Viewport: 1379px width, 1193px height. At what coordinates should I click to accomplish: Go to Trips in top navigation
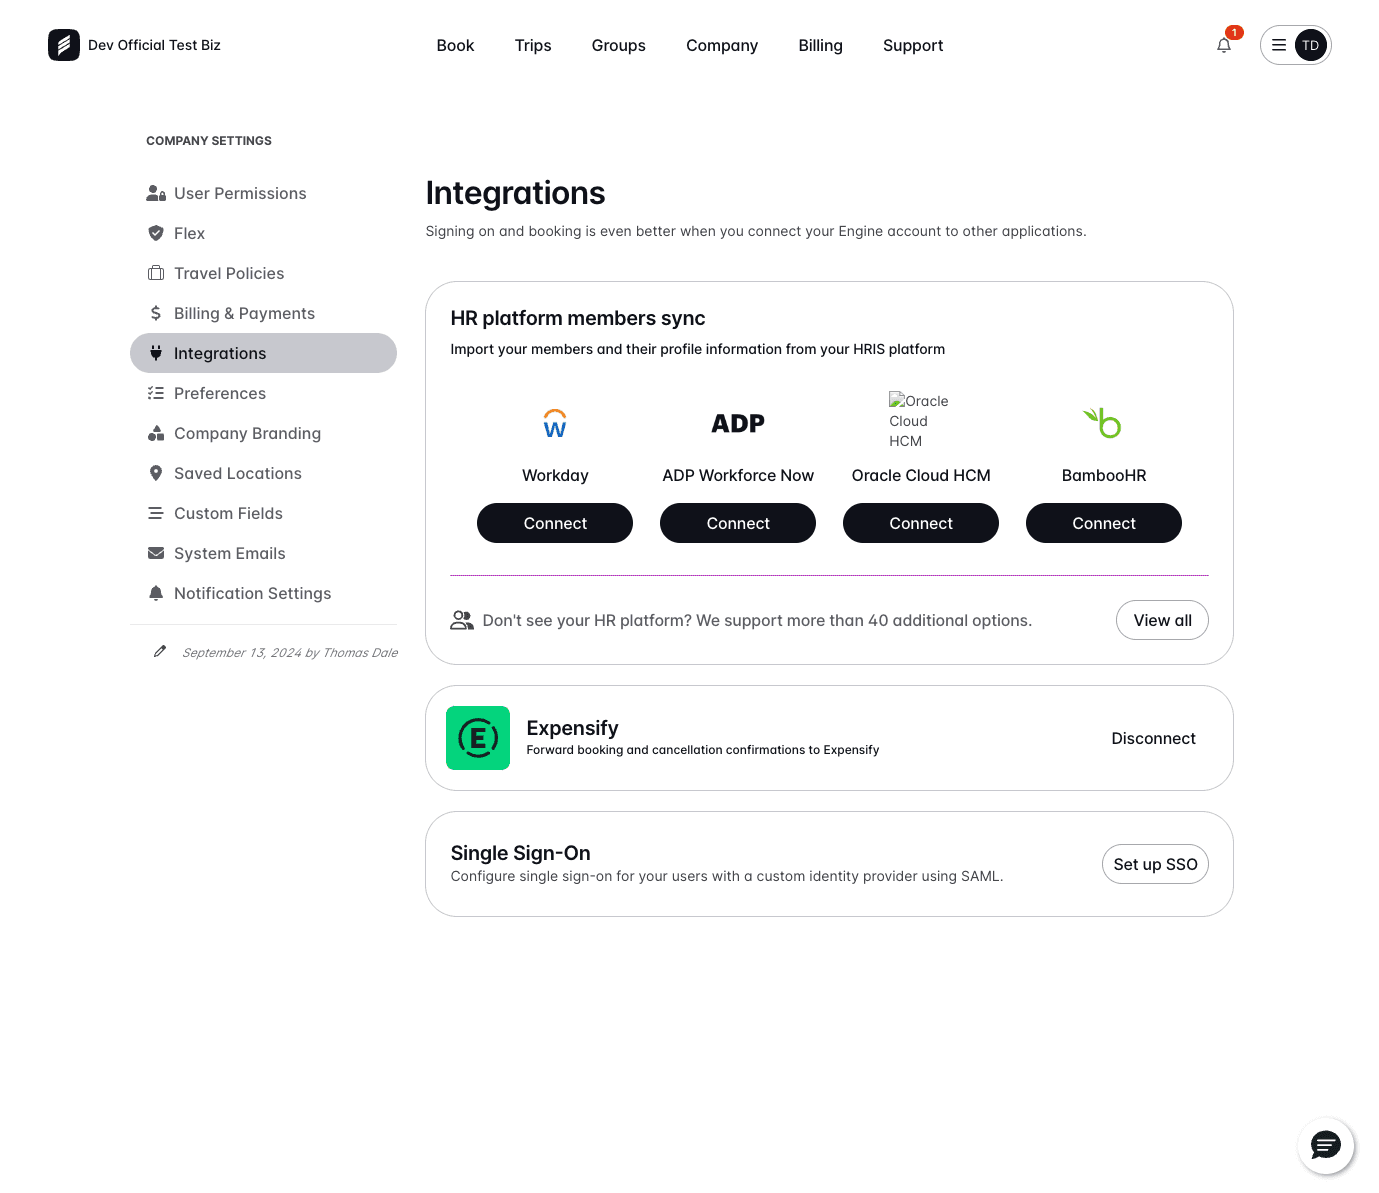click(x=533, y=45)
